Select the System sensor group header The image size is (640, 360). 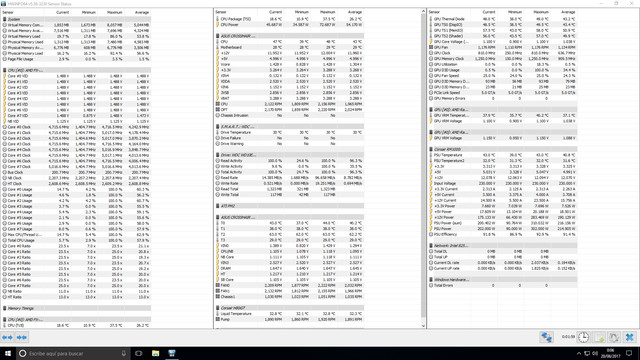point(76,19)
